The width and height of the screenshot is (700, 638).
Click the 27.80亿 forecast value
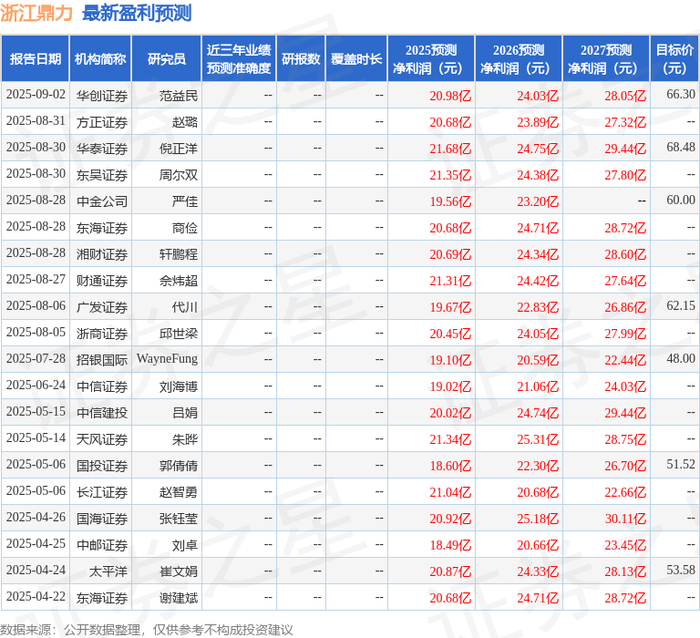[x=625, y=175]
